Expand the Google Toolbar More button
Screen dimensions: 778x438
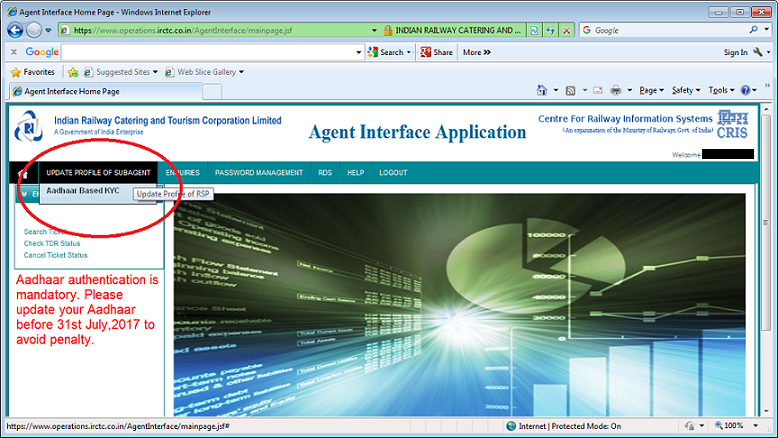point(476,52)
